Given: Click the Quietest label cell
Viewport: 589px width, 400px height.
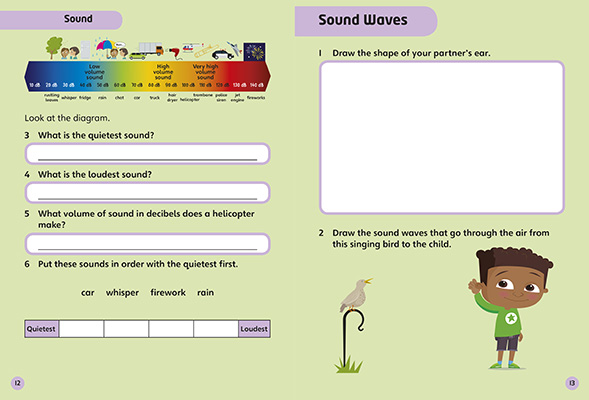Looking at the screenshot, I should pyautogui.click(x=41, y=329).
